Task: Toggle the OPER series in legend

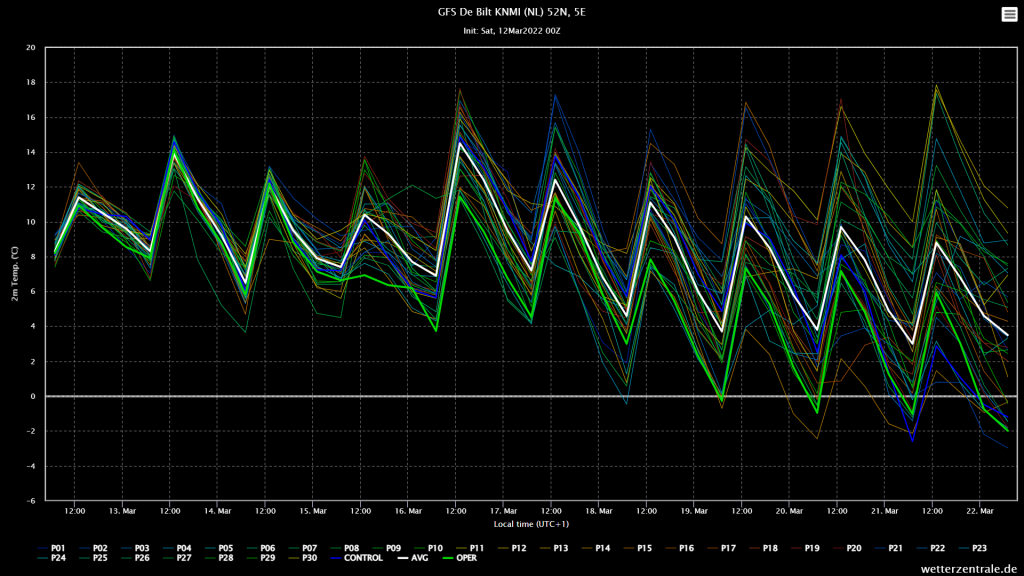Action: coord(460,558)
